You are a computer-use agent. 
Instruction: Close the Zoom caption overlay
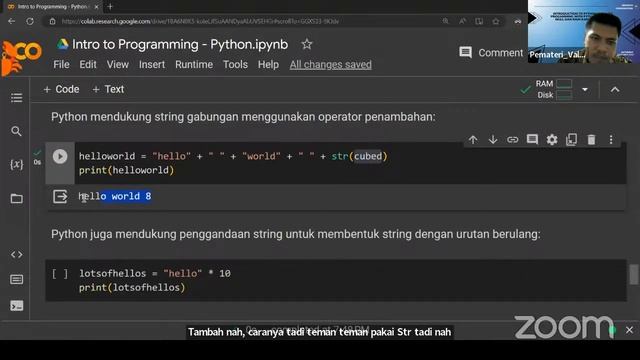(x=629, y=330)
